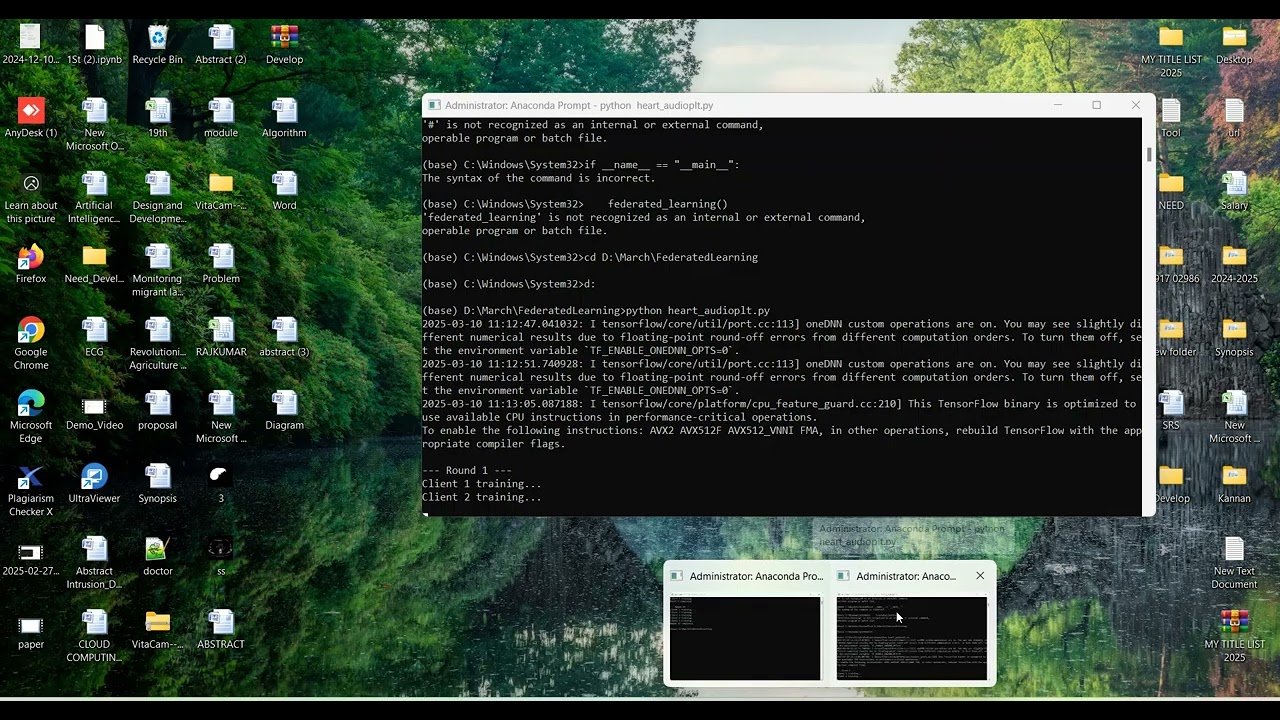Select the ECG document icon
The image size is (1280, 720).
coord(94,337)
